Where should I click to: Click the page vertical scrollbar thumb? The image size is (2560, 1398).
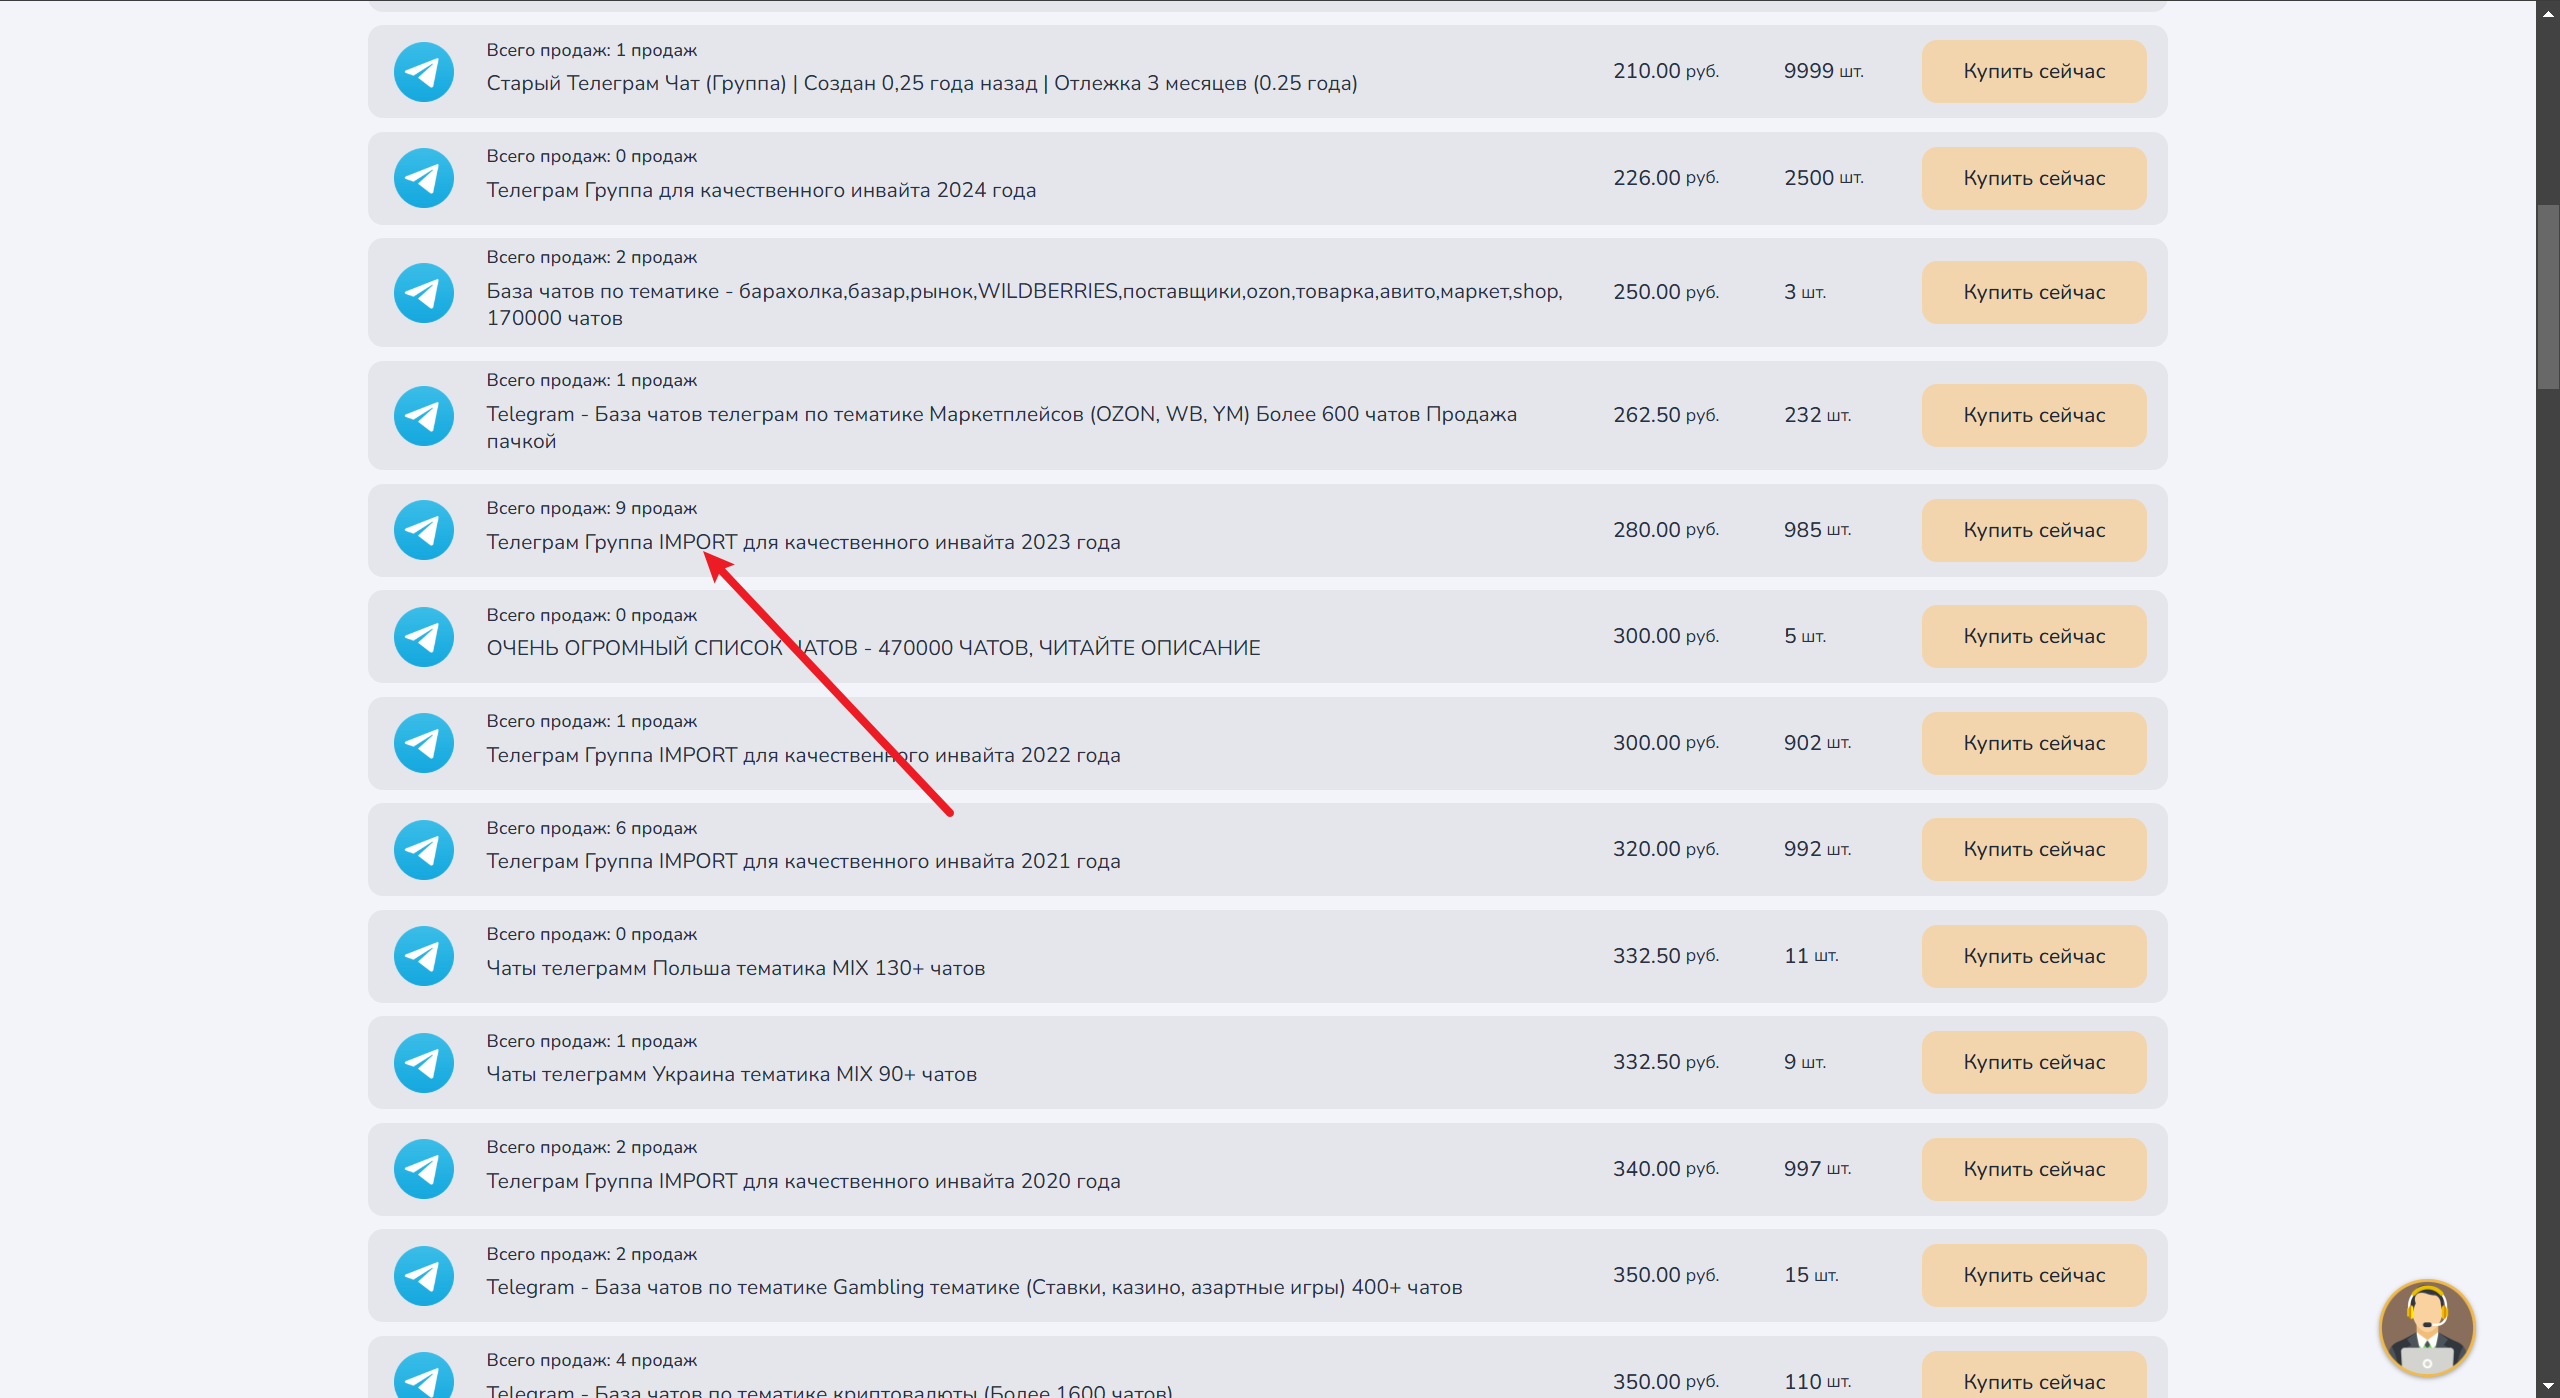pos(2548,297)
